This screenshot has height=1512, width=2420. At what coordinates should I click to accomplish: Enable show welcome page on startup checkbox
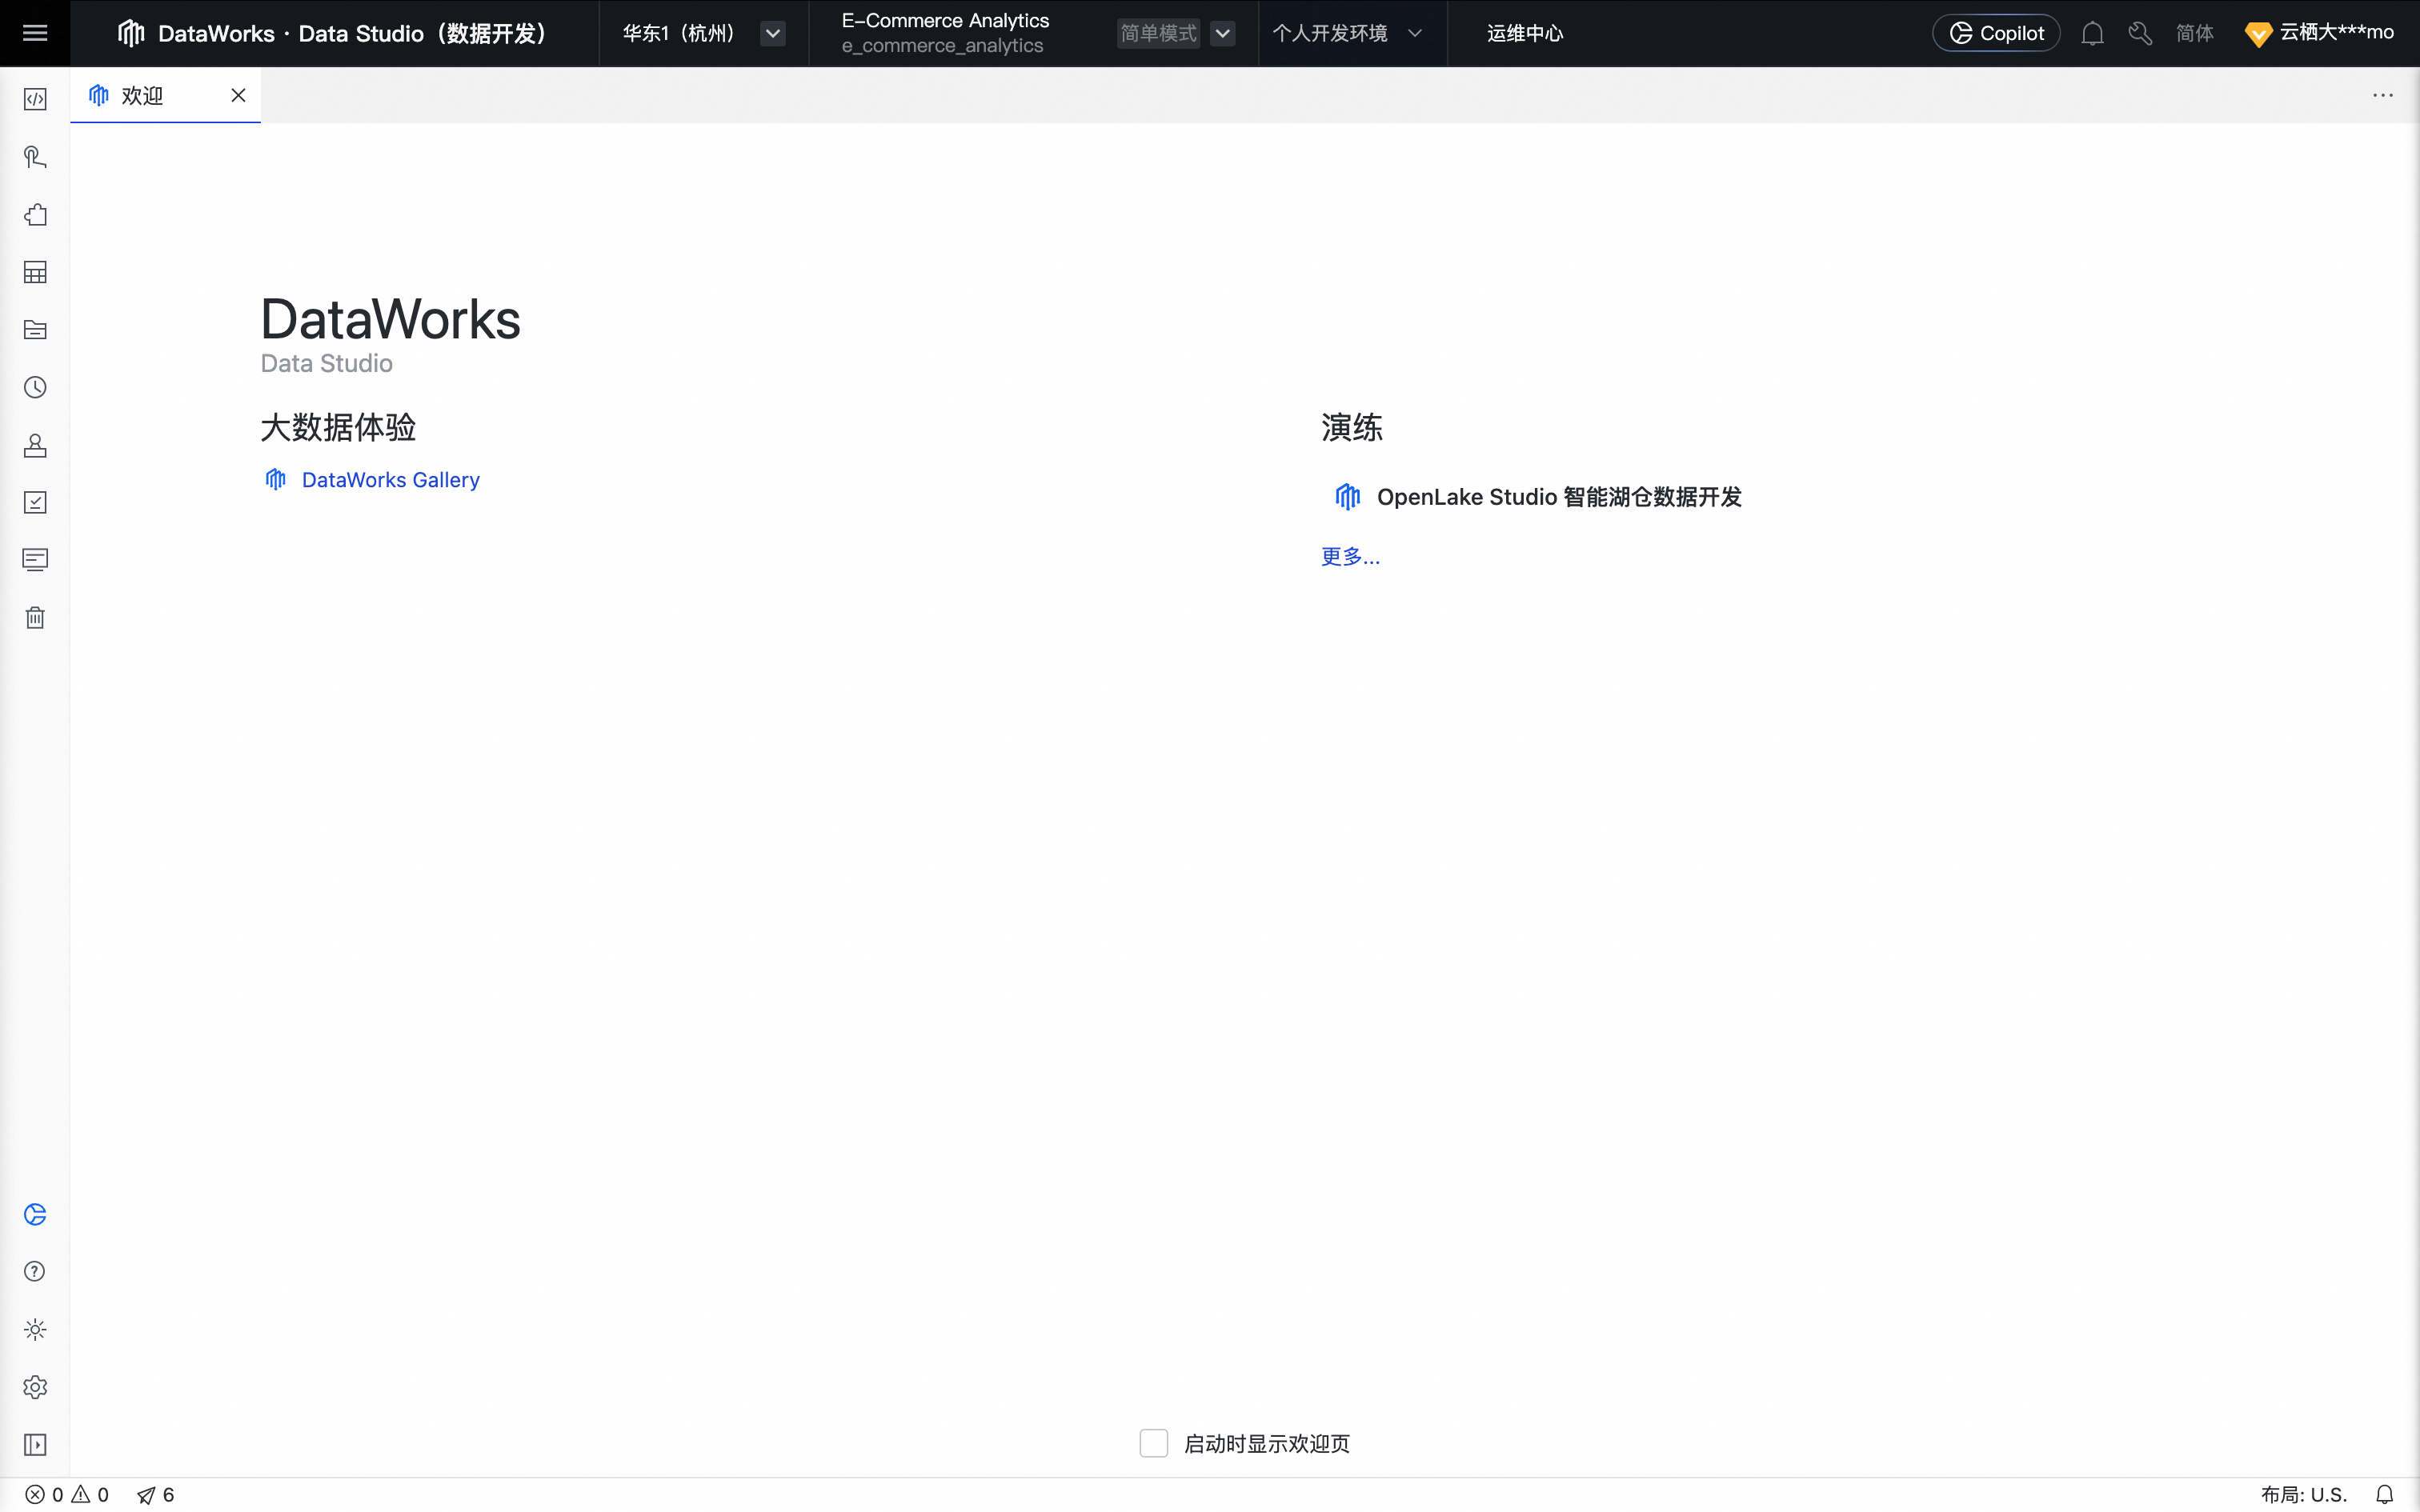point(1153,1443)
